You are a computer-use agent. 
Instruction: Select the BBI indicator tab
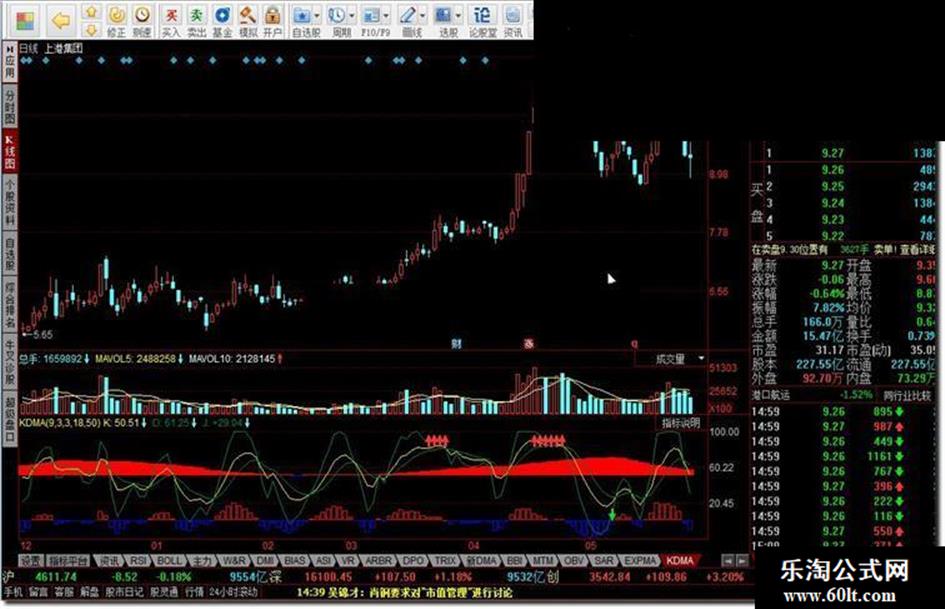(x=514, y=561)
